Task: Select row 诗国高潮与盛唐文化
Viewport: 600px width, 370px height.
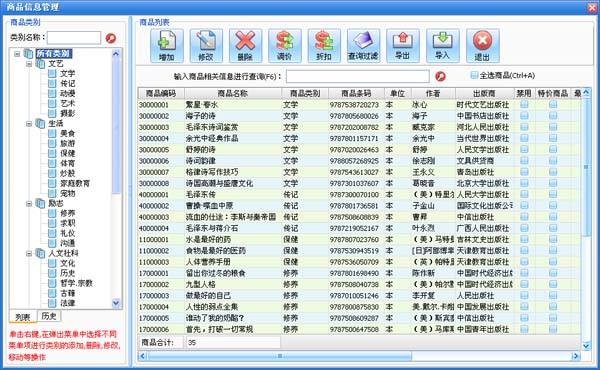Action: [359, 183]
